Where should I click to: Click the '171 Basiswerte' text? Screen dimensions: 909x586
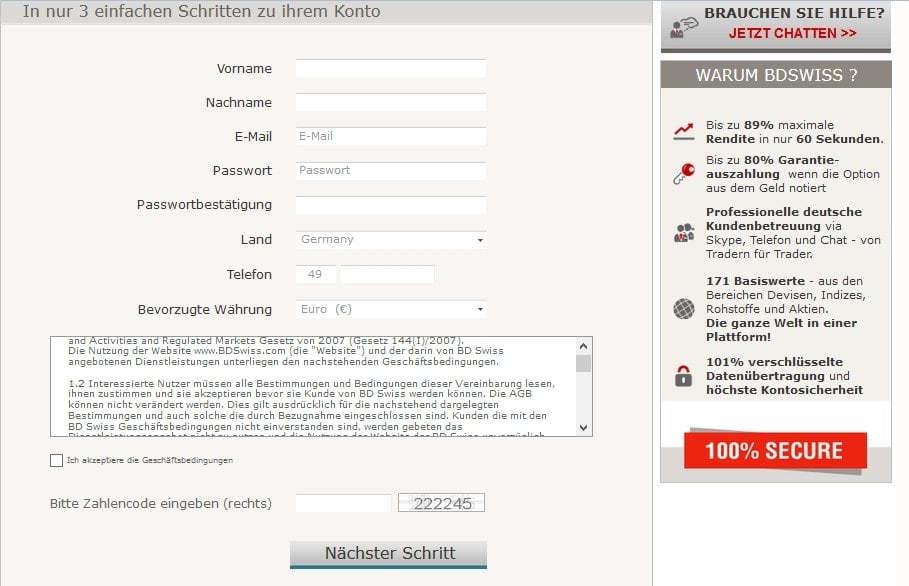pyautogui.click(x=755, y=281)
